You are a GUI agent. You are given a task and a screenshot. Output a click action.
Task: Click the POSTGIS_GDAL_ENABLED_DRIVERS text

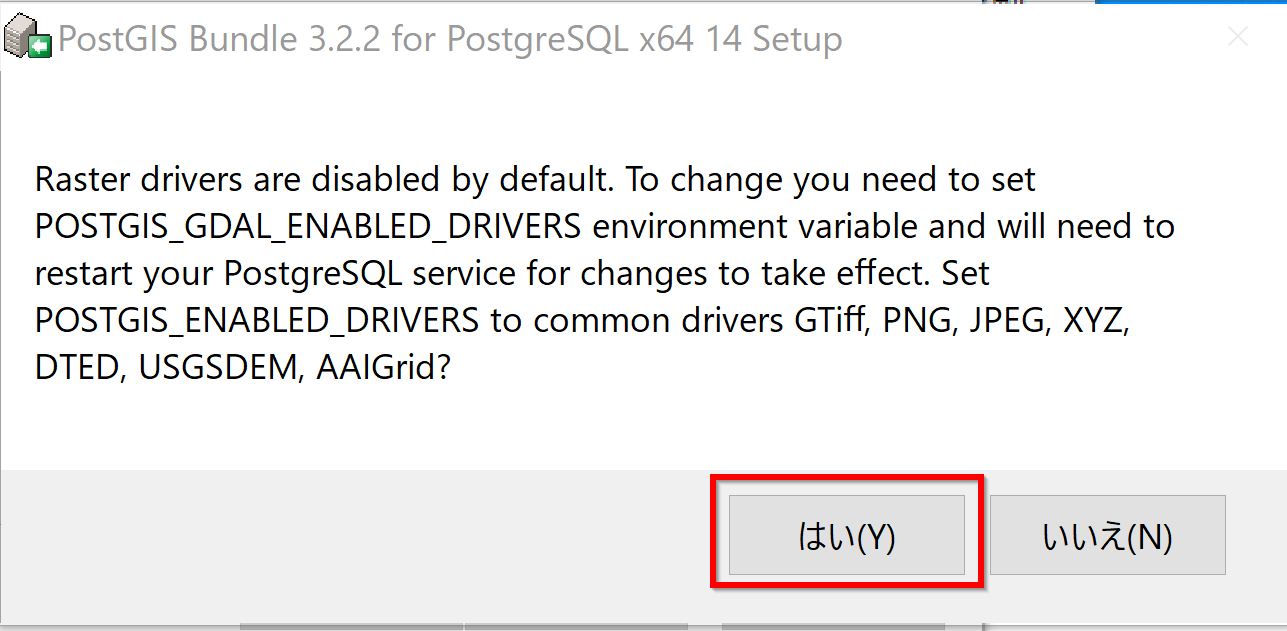click(307, 227)
